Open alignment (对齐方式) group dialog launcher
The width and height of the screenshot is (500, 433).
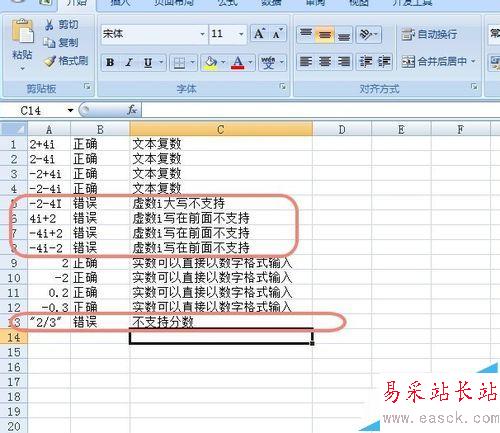pyautogui.click(x=474, y=87)
